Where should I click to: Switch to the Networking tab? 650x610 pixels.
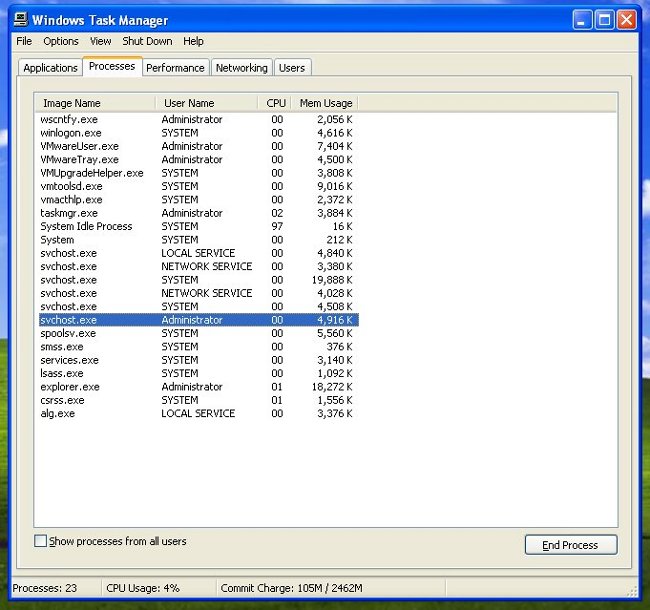pyautogui.click(x=241, y=68)
